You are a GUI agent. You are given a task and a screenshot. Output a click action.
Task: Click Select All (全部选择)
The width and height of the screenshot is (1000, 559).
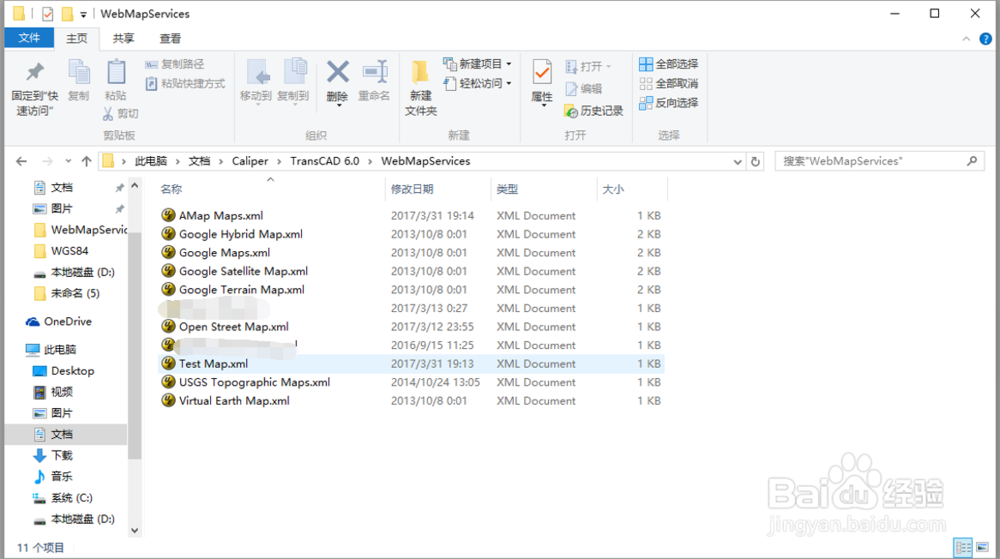pyautogui.click(x=668, y=64)
